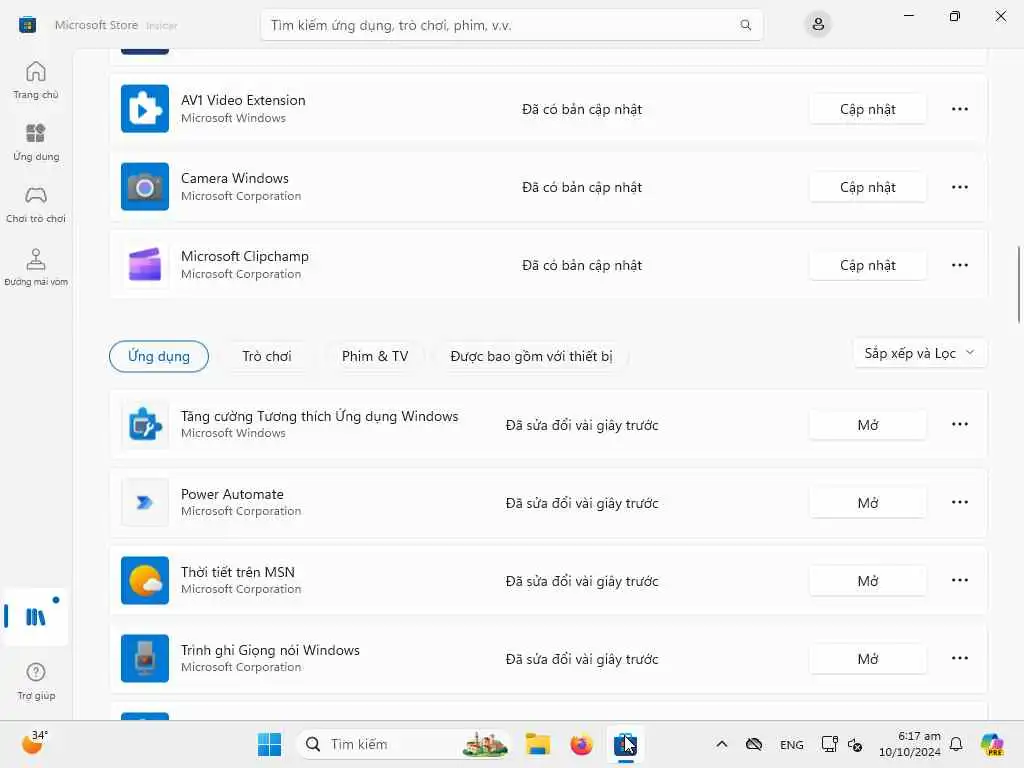Click the Camera Windows title
Image resolution: width=1024 pixels, height=768 pixels.
pos(234,178)
